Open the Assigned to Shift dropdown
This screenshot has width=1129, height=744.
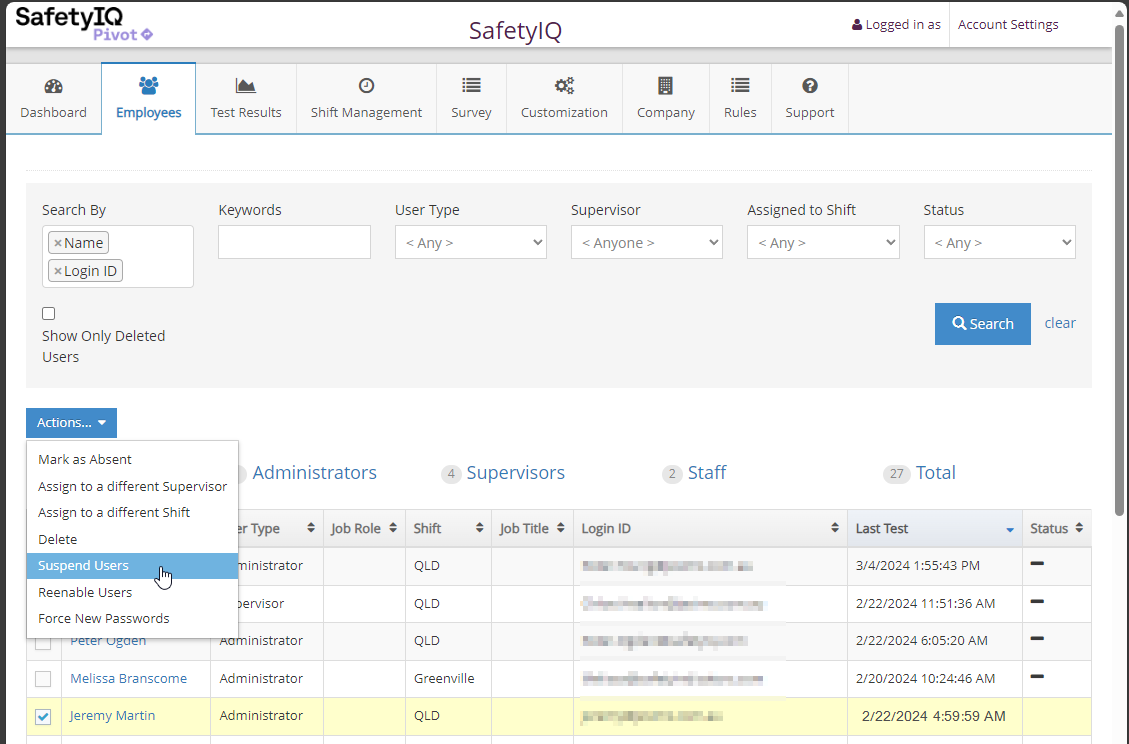click(x=822, y=242)
